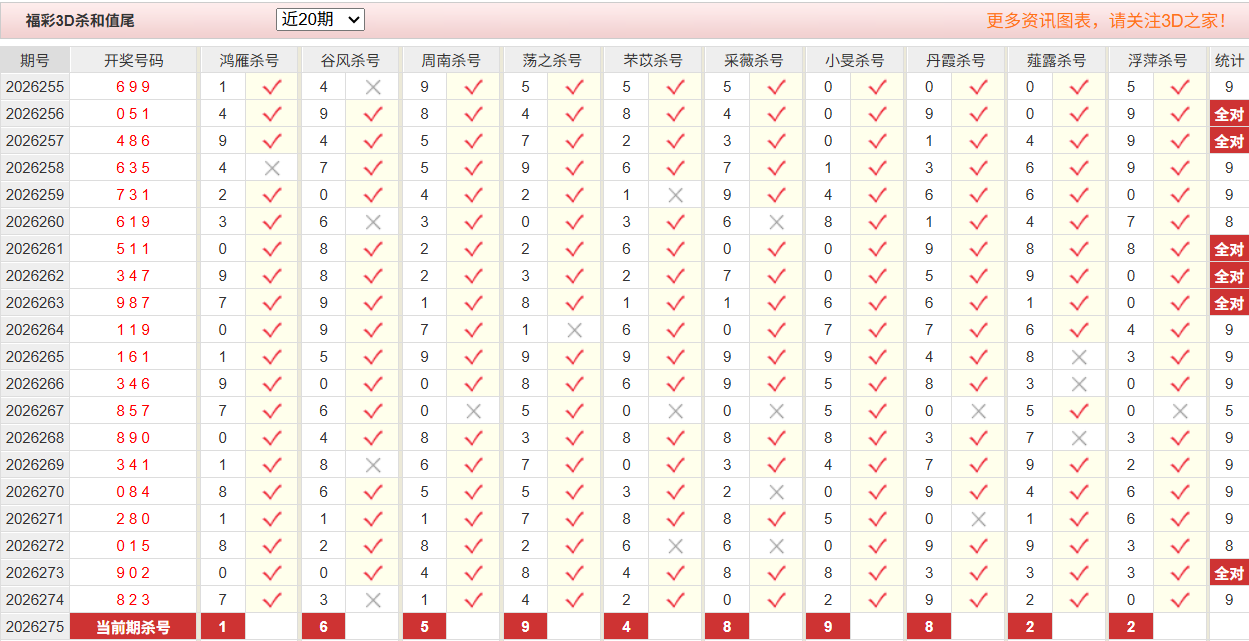
Task: Click the 统计 value 5 in row 2026267
Action: click(x=1229, y=411)
